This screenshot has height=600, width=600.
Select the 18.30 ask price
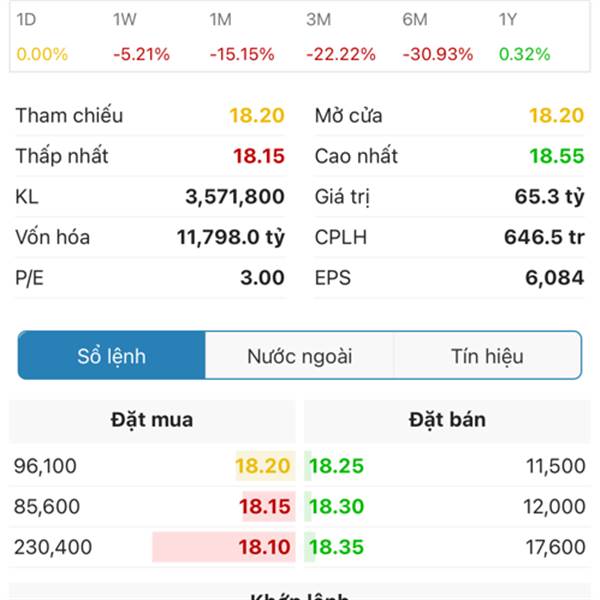pyautogui.click(x=336, y=507)
